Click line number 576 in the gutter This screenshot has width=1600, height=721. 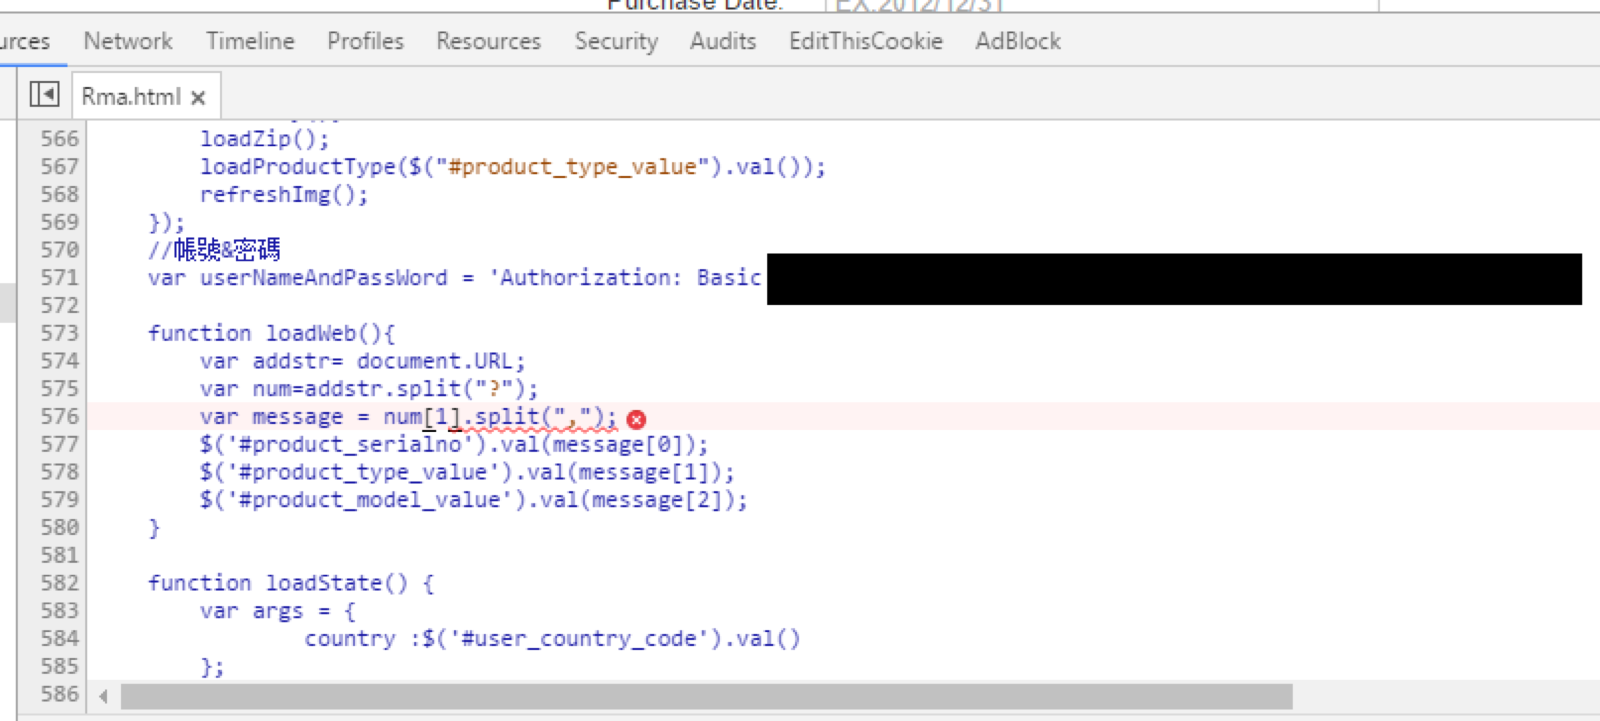point(59,416)
